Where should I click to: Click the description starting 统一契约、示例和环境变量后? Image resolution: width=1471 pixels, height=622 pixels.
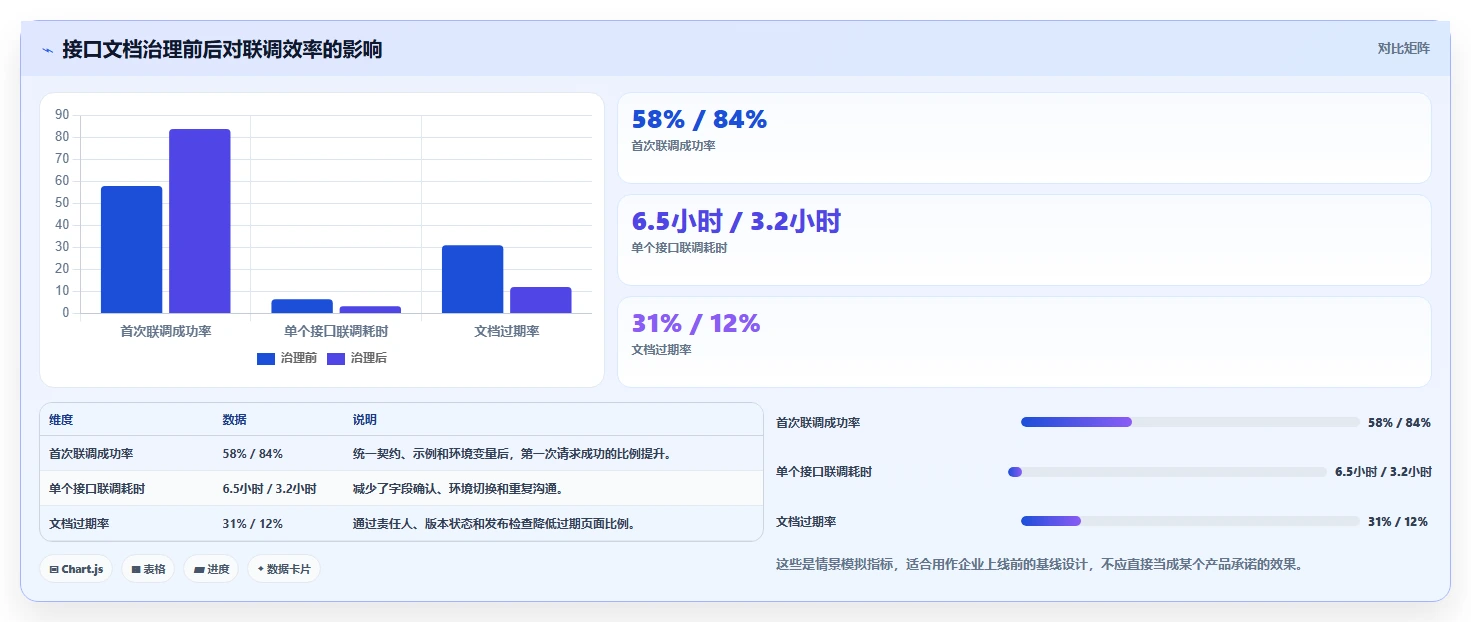[x=514, y=454]
